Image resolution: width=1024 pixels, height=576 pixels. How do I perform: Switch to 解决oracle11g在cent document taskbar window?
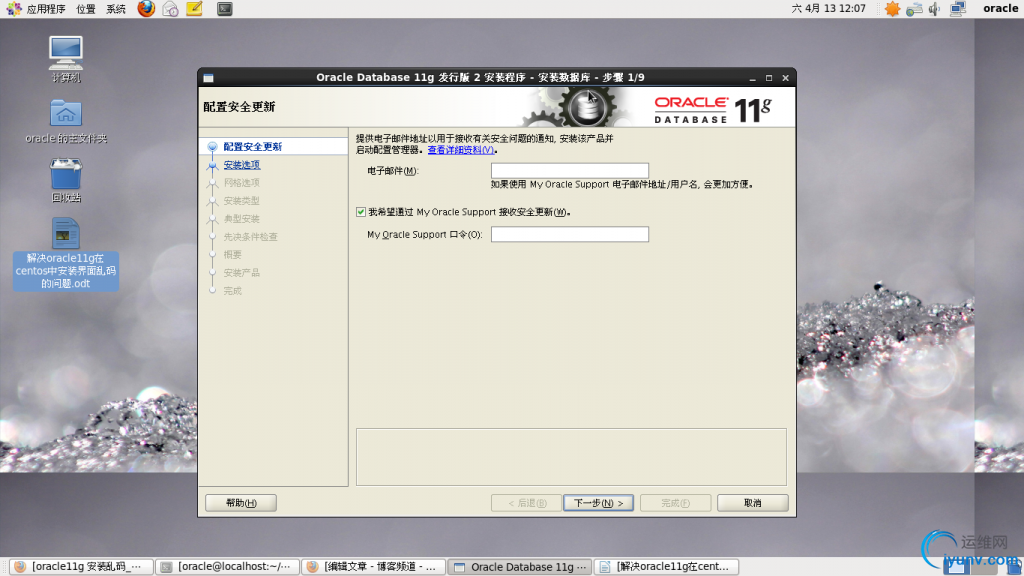(x=667, y=566)
